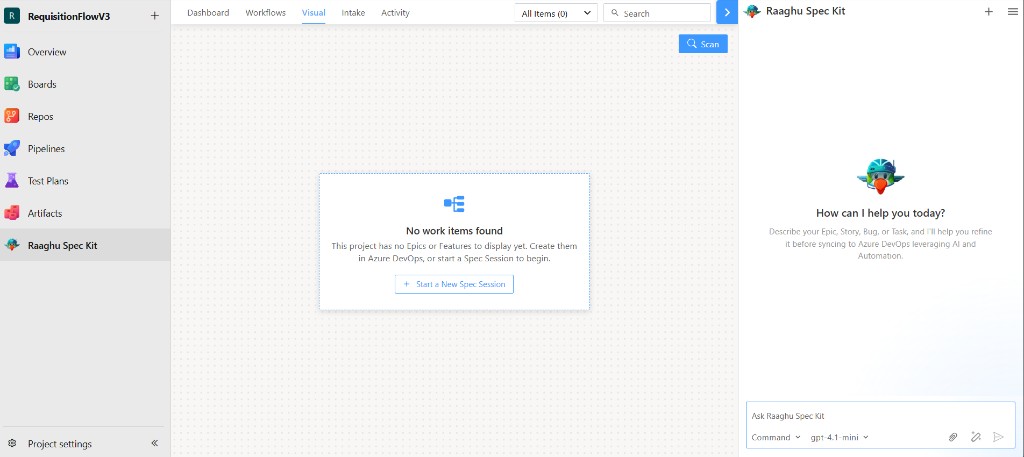This screenshot has height=457, width=1024.
Task: Open the Command dropdown
Action: click(x=776, y=437)
